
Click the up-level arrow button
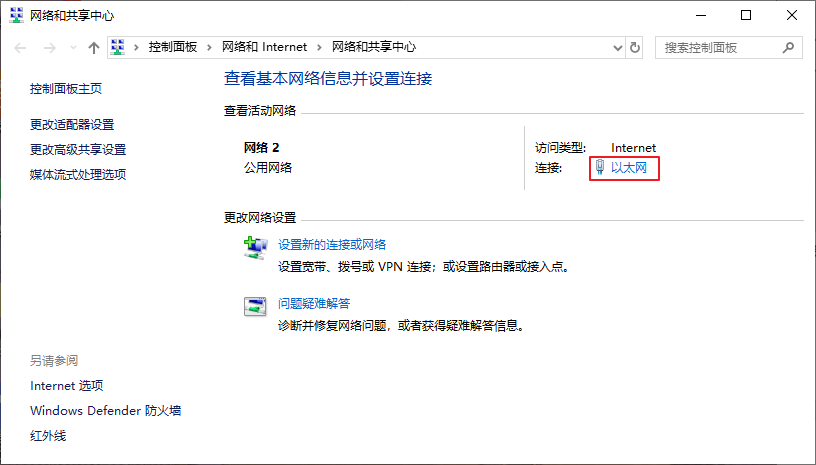pyautogui.click(x=94, y=47)
